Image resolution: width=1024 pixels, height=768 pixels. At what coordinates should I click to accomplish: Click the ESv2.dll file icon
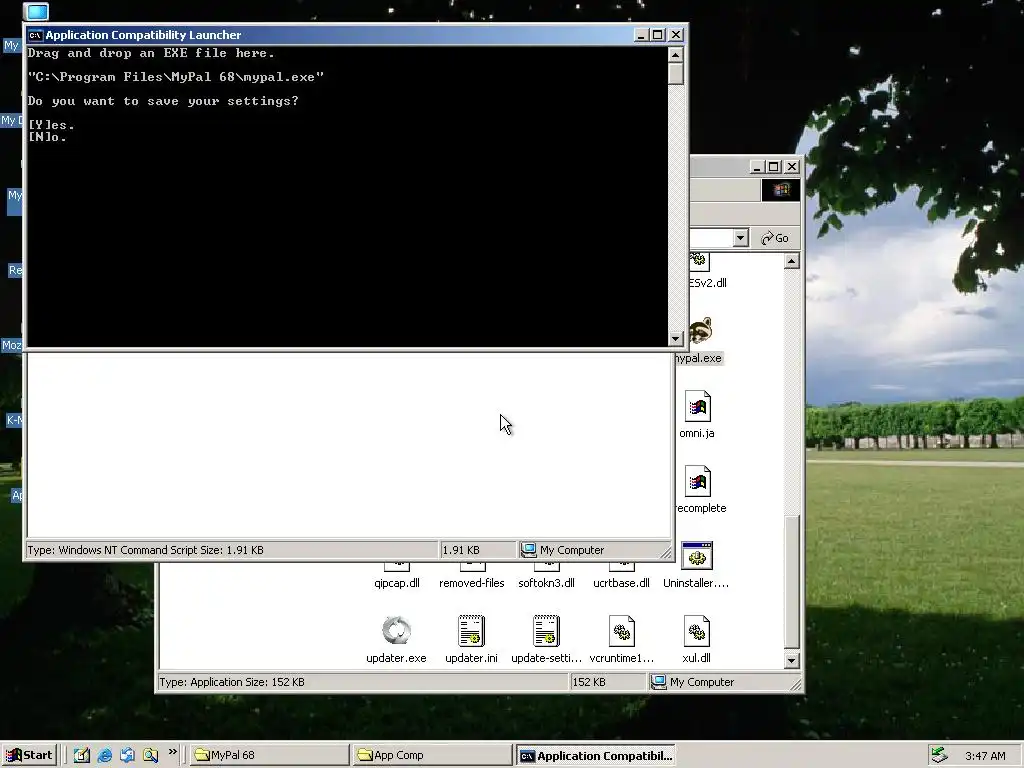699,262
